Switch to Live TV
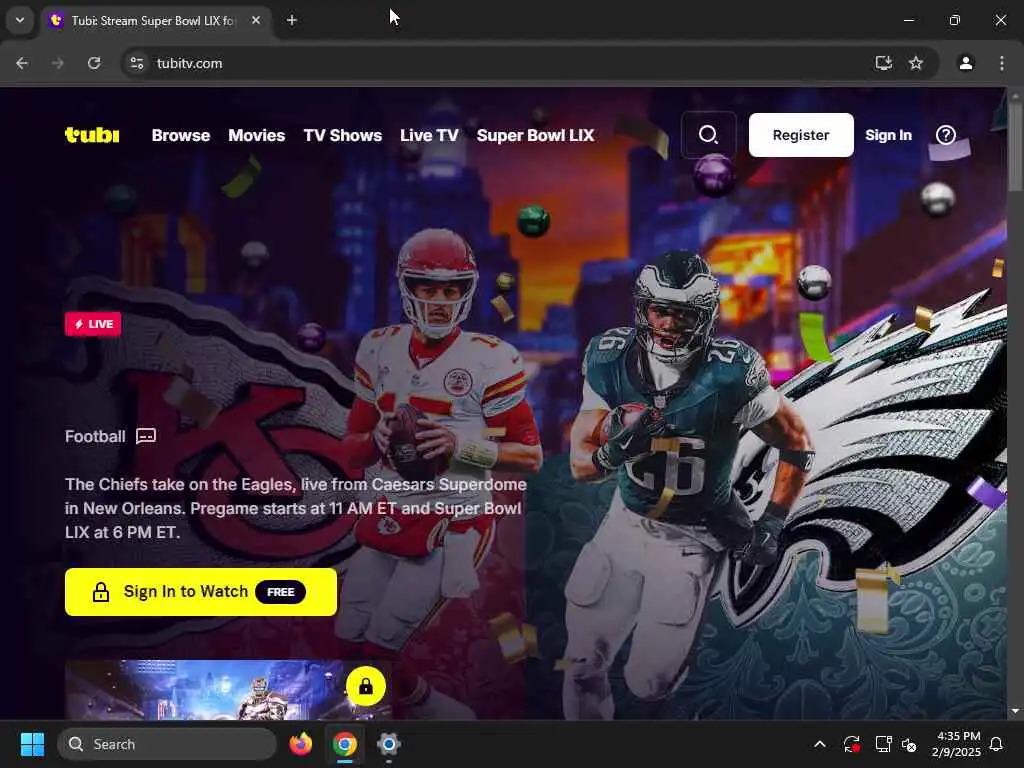The width and height of the screenshot is (1024, 768). 429,135
